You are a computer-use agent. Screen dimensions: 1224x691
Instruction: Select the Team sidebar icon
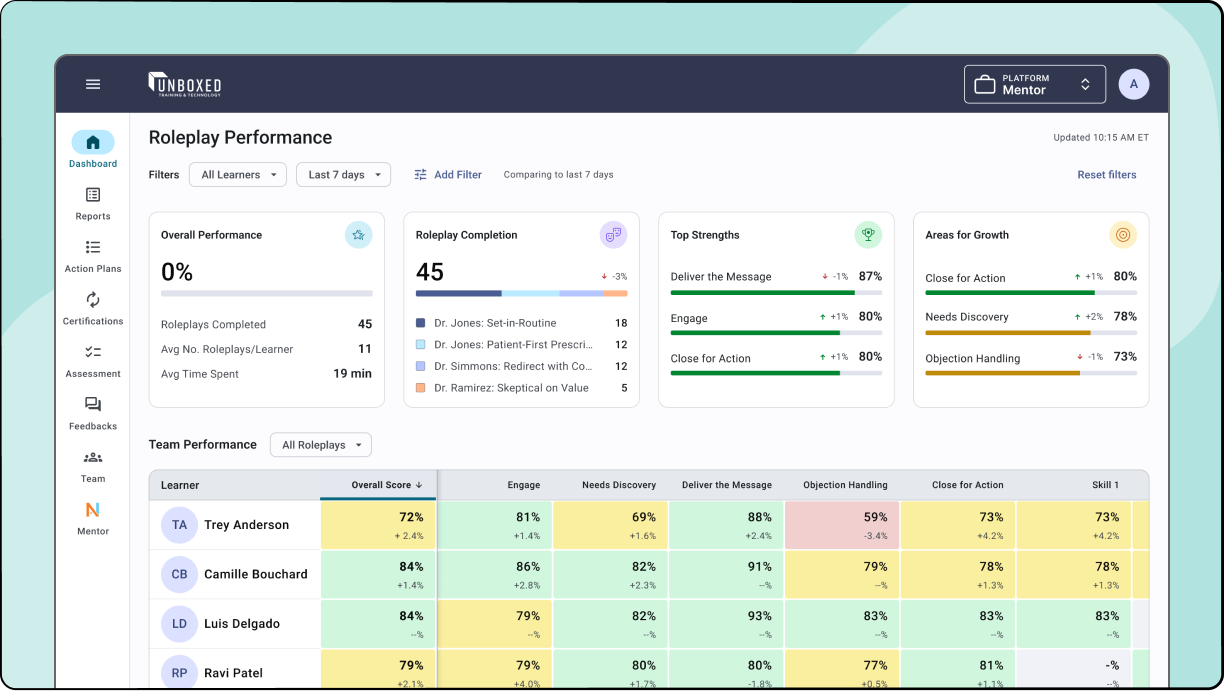coord(92,467)
